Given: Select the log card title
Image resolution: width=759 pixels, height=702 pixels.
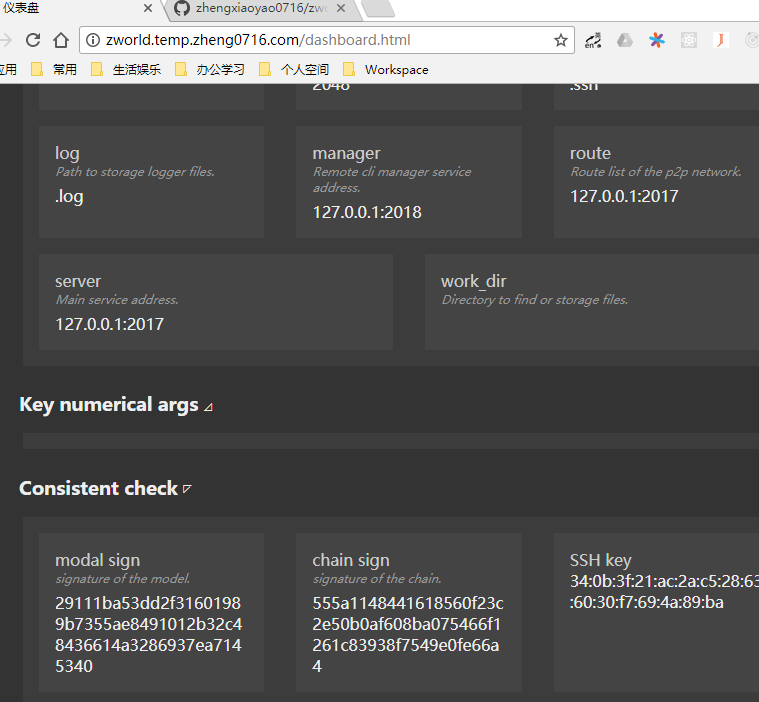Looking at the screenshot, I should [x=67, y=154].
